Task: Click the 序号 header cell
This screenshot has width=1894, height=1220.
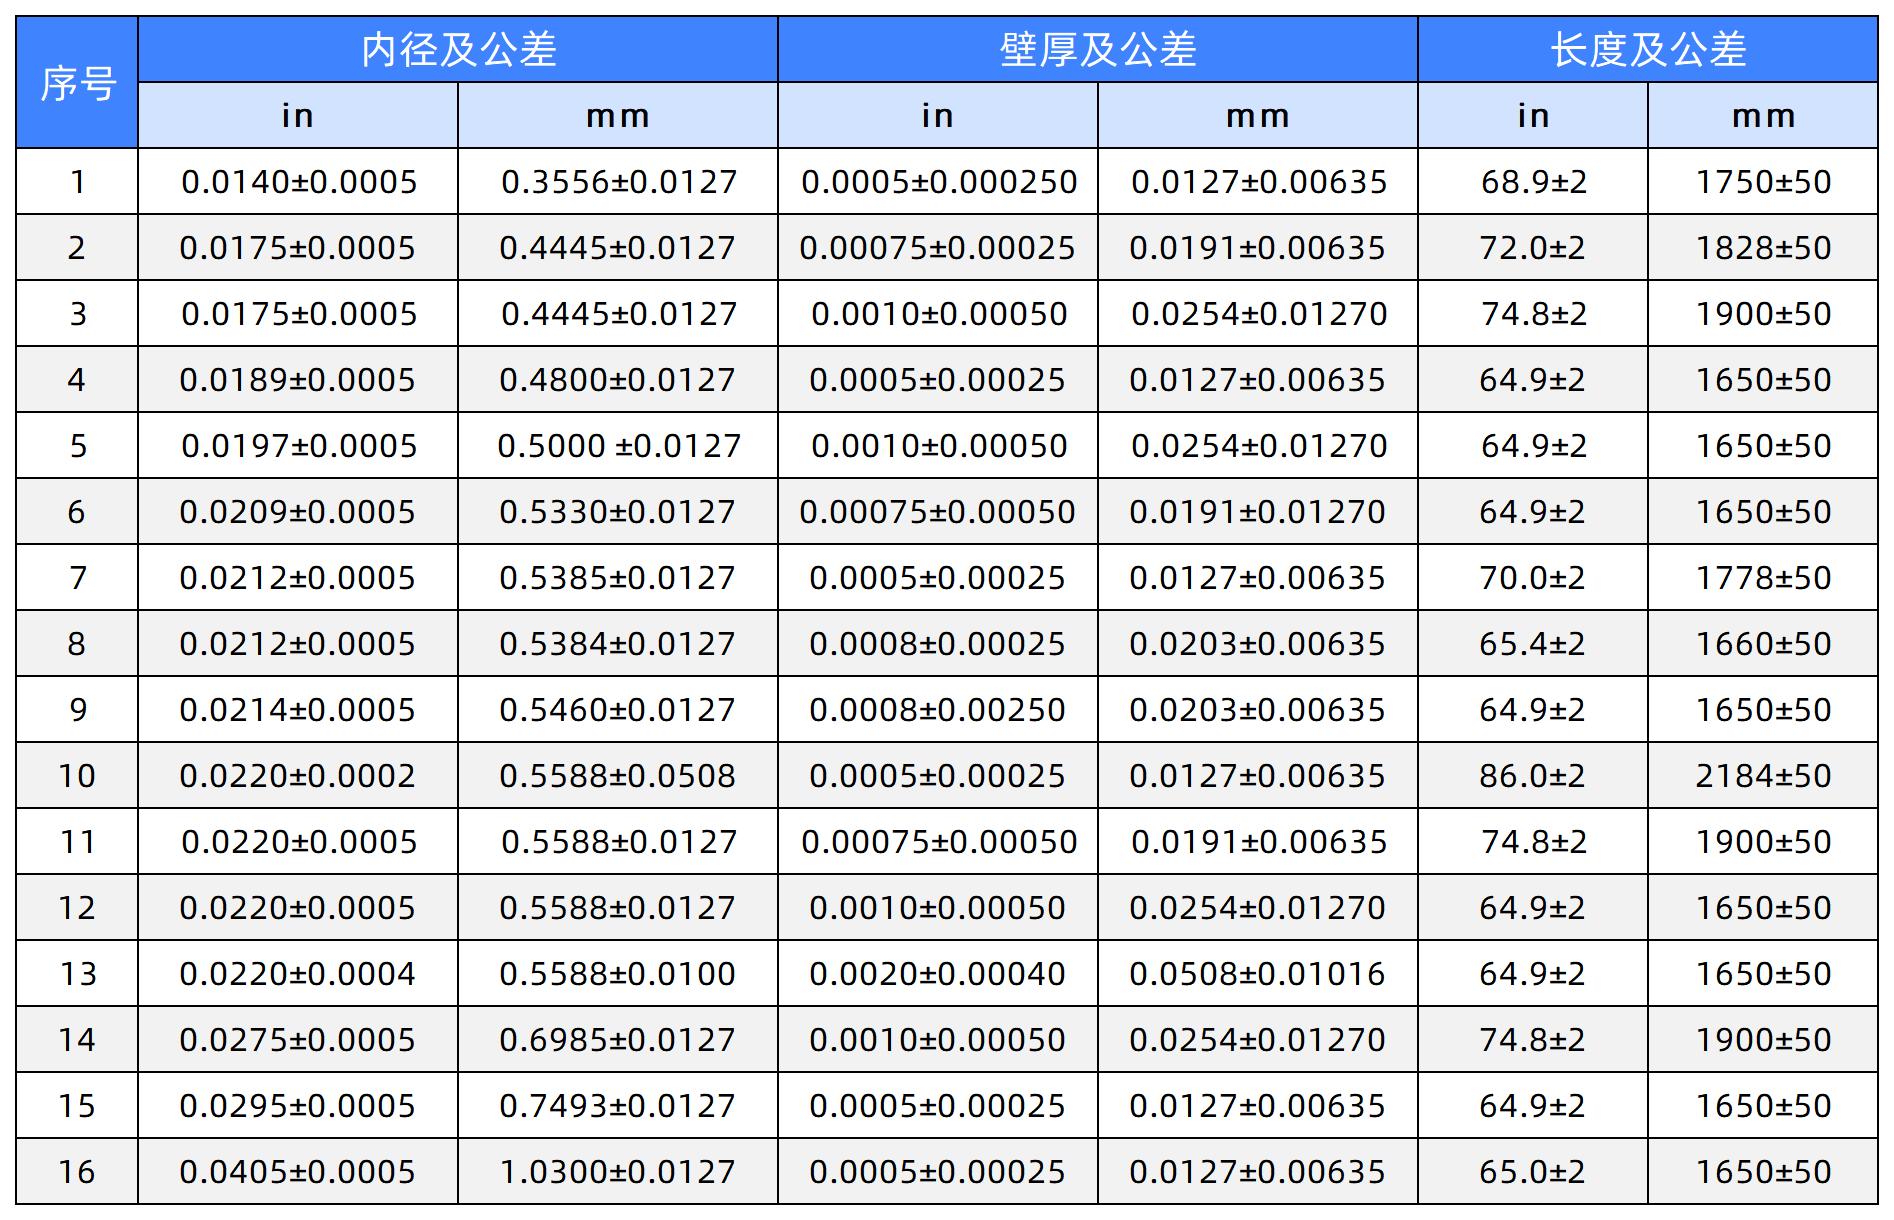Action: pos(77,83)
